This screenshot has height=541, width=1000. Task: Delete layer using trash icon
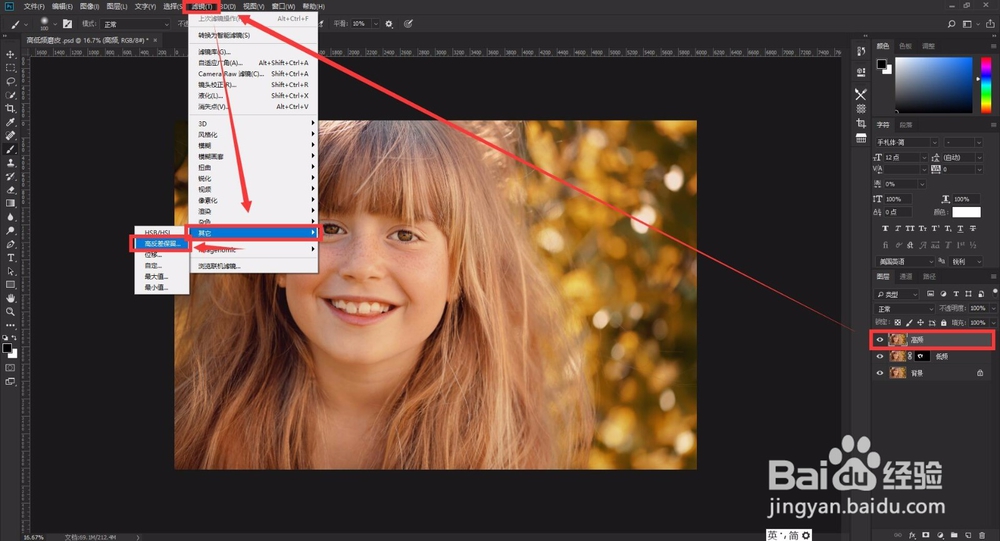[982, 535]
